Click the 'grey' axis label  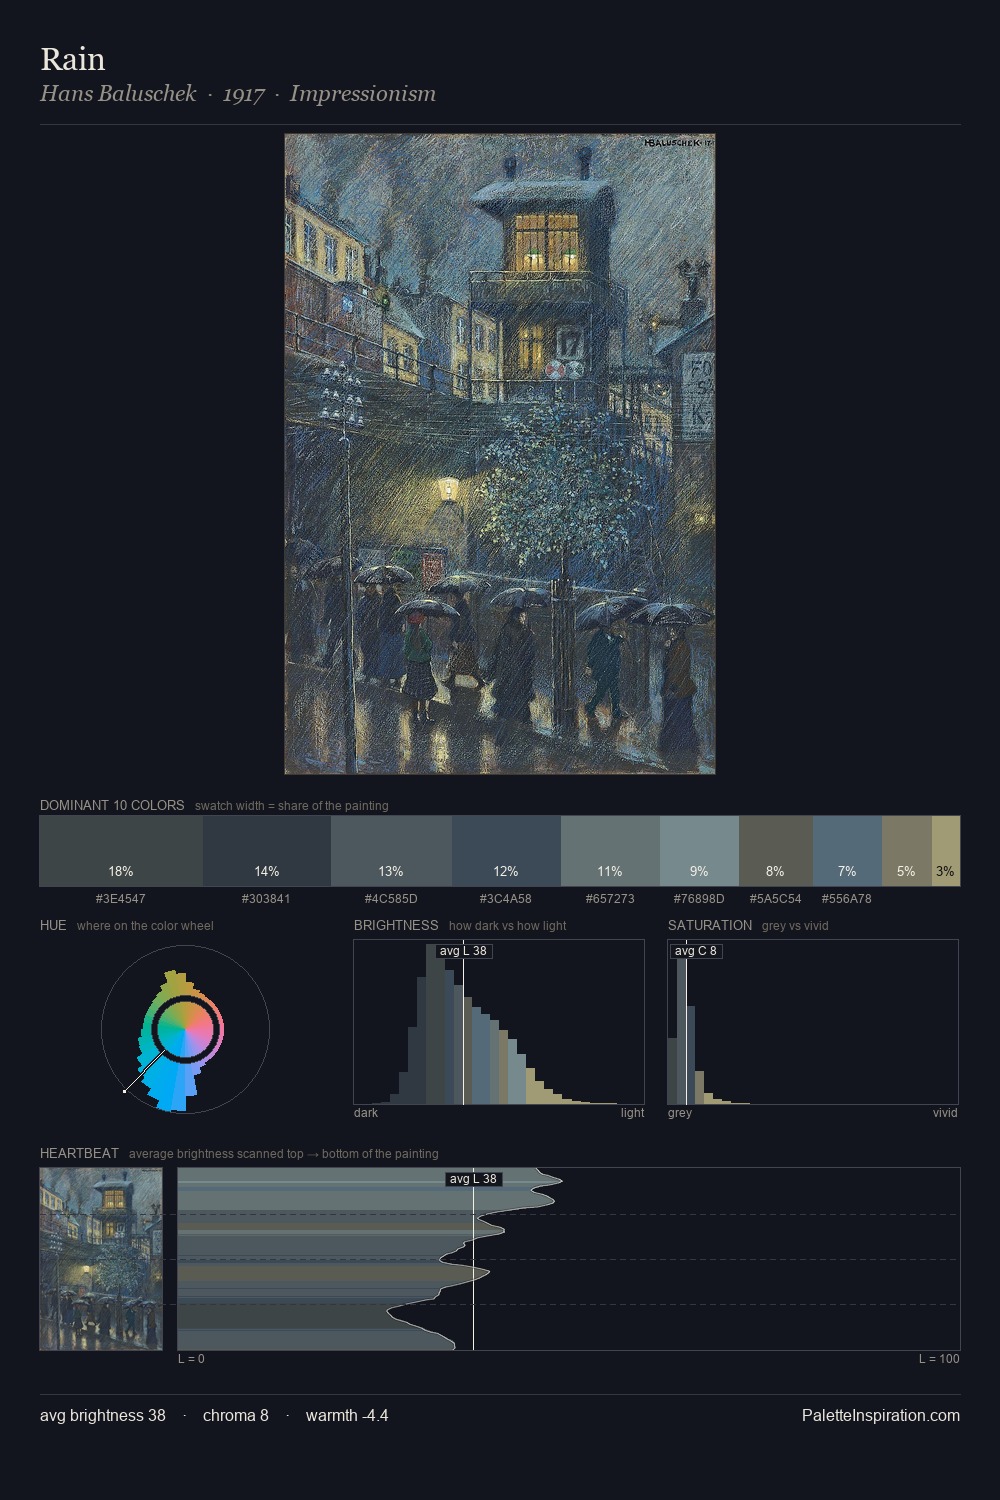tap(680, 1113)
